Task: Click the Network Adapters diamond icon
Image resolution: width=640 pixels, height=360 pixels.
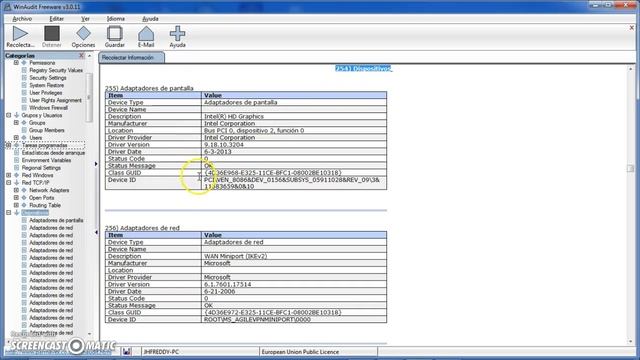Action: 24,190
